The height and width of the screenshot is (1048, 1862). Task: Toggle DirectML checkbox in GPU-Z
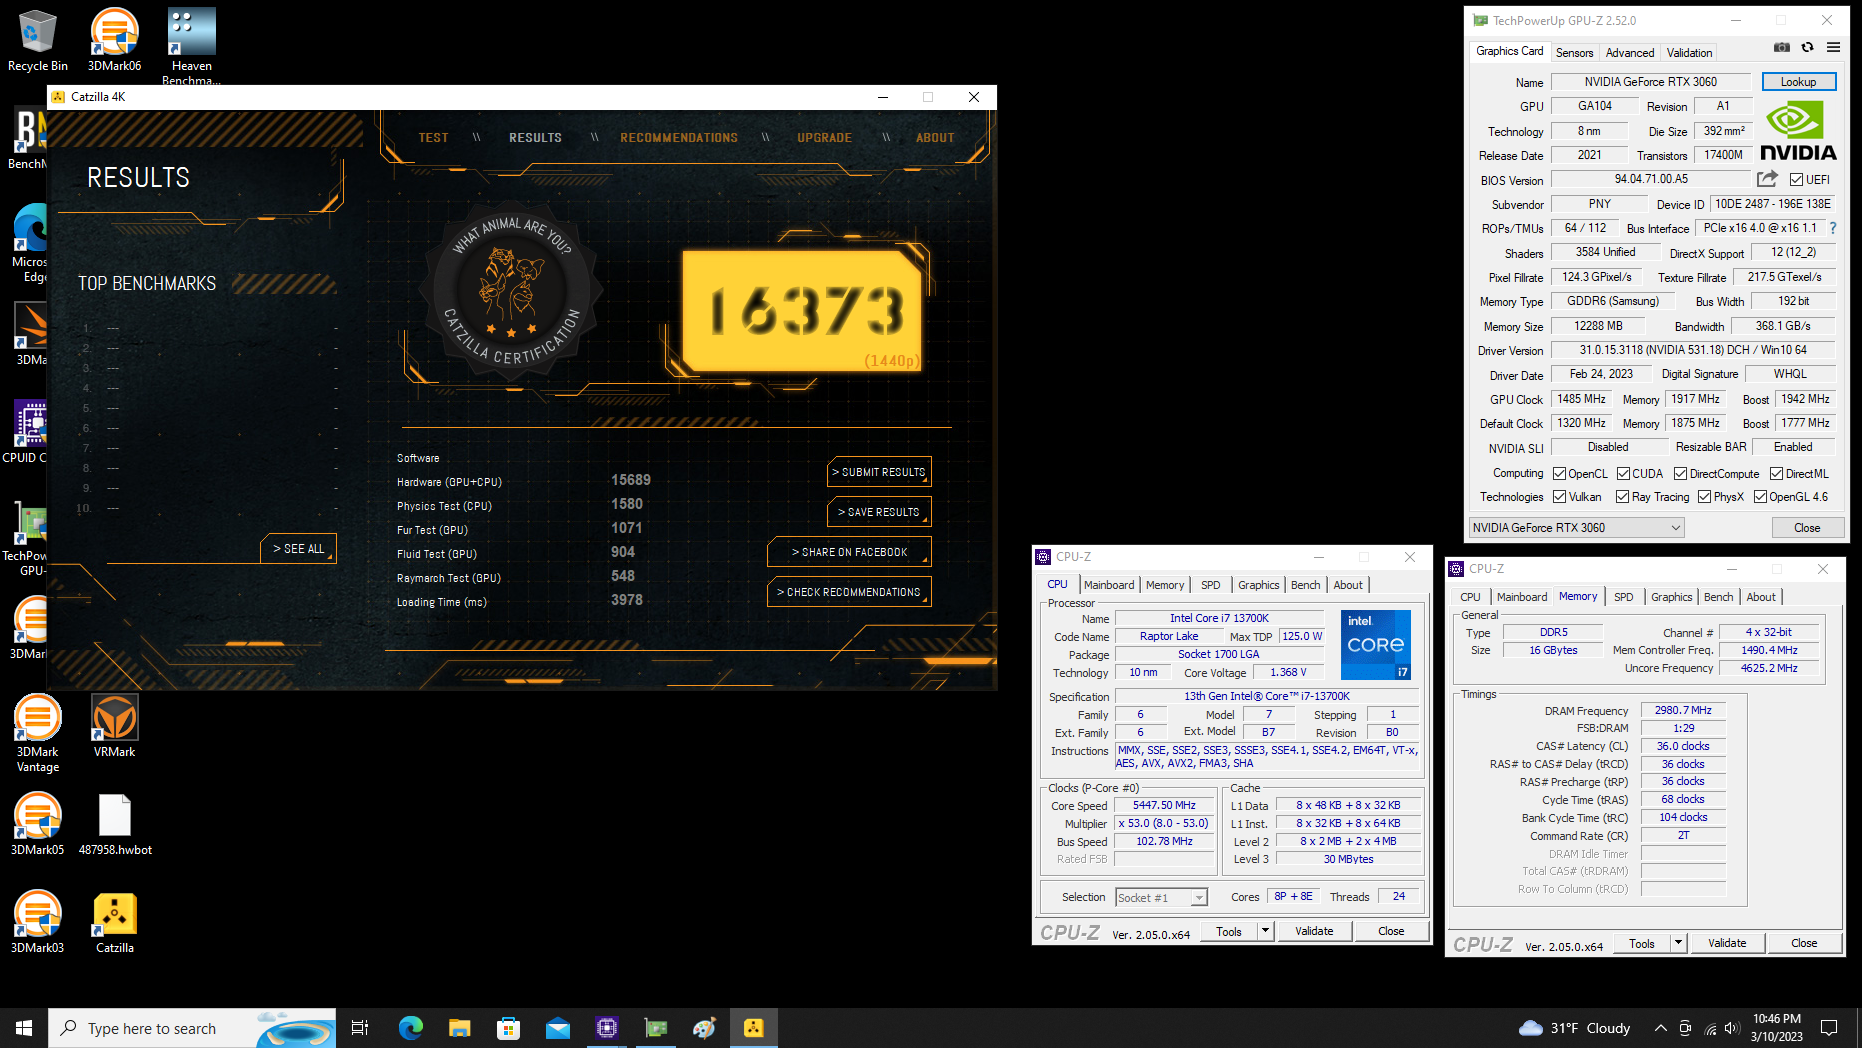click(1776, 474)
